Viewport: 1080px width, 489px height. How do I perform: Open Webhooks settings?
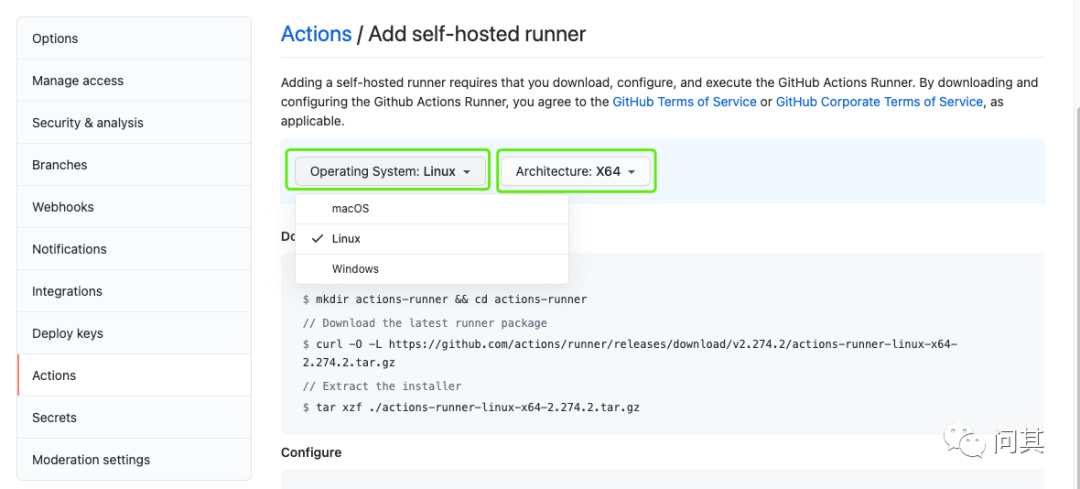[x=134, y=207]
